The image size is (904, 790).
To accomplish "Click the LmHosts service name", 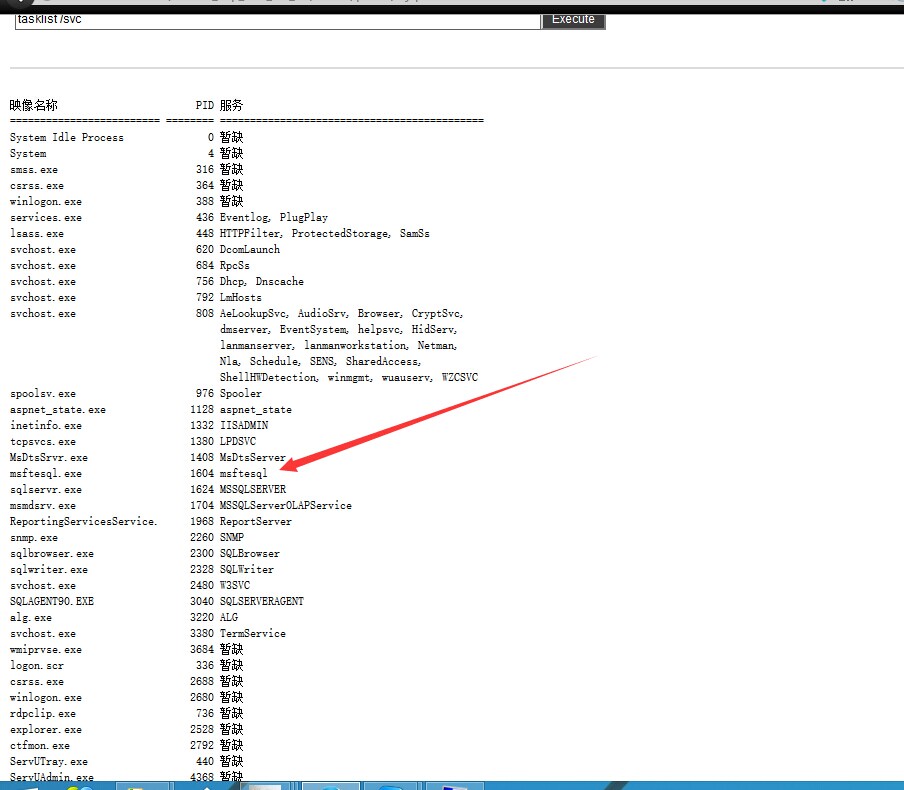I will pyautogui.click(x=240, y=298).
